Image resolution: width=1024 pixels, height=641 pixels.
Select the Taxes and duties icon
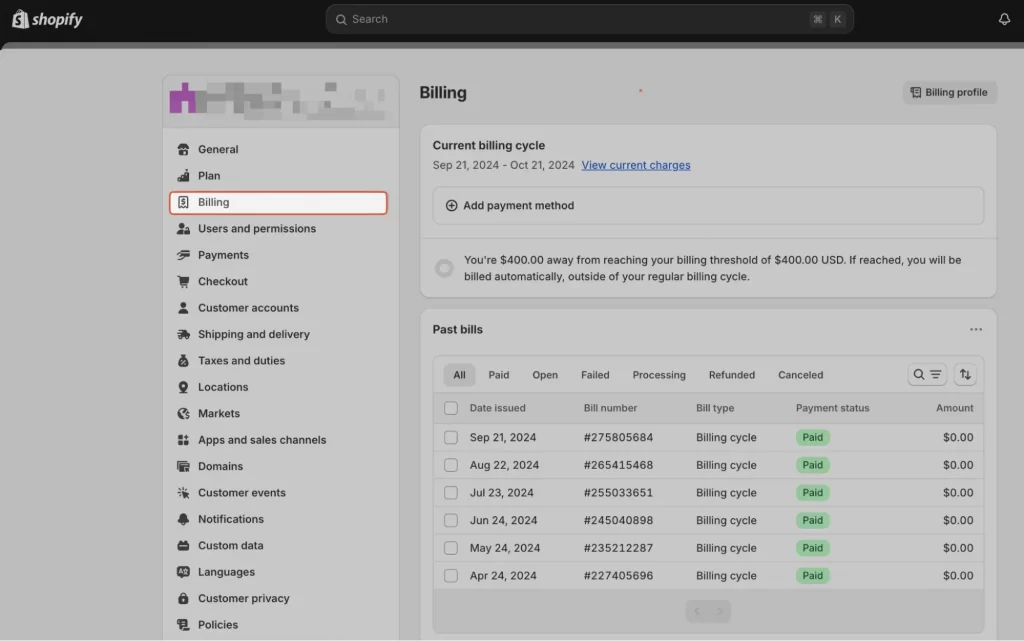point(184,360)
